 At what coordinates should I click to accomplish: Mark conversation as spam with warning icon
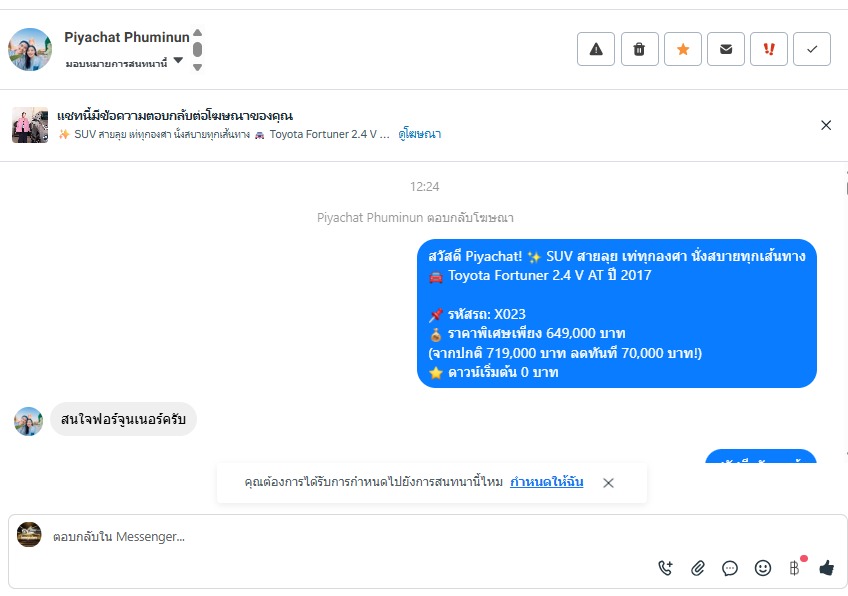click(x=595, y=49)
